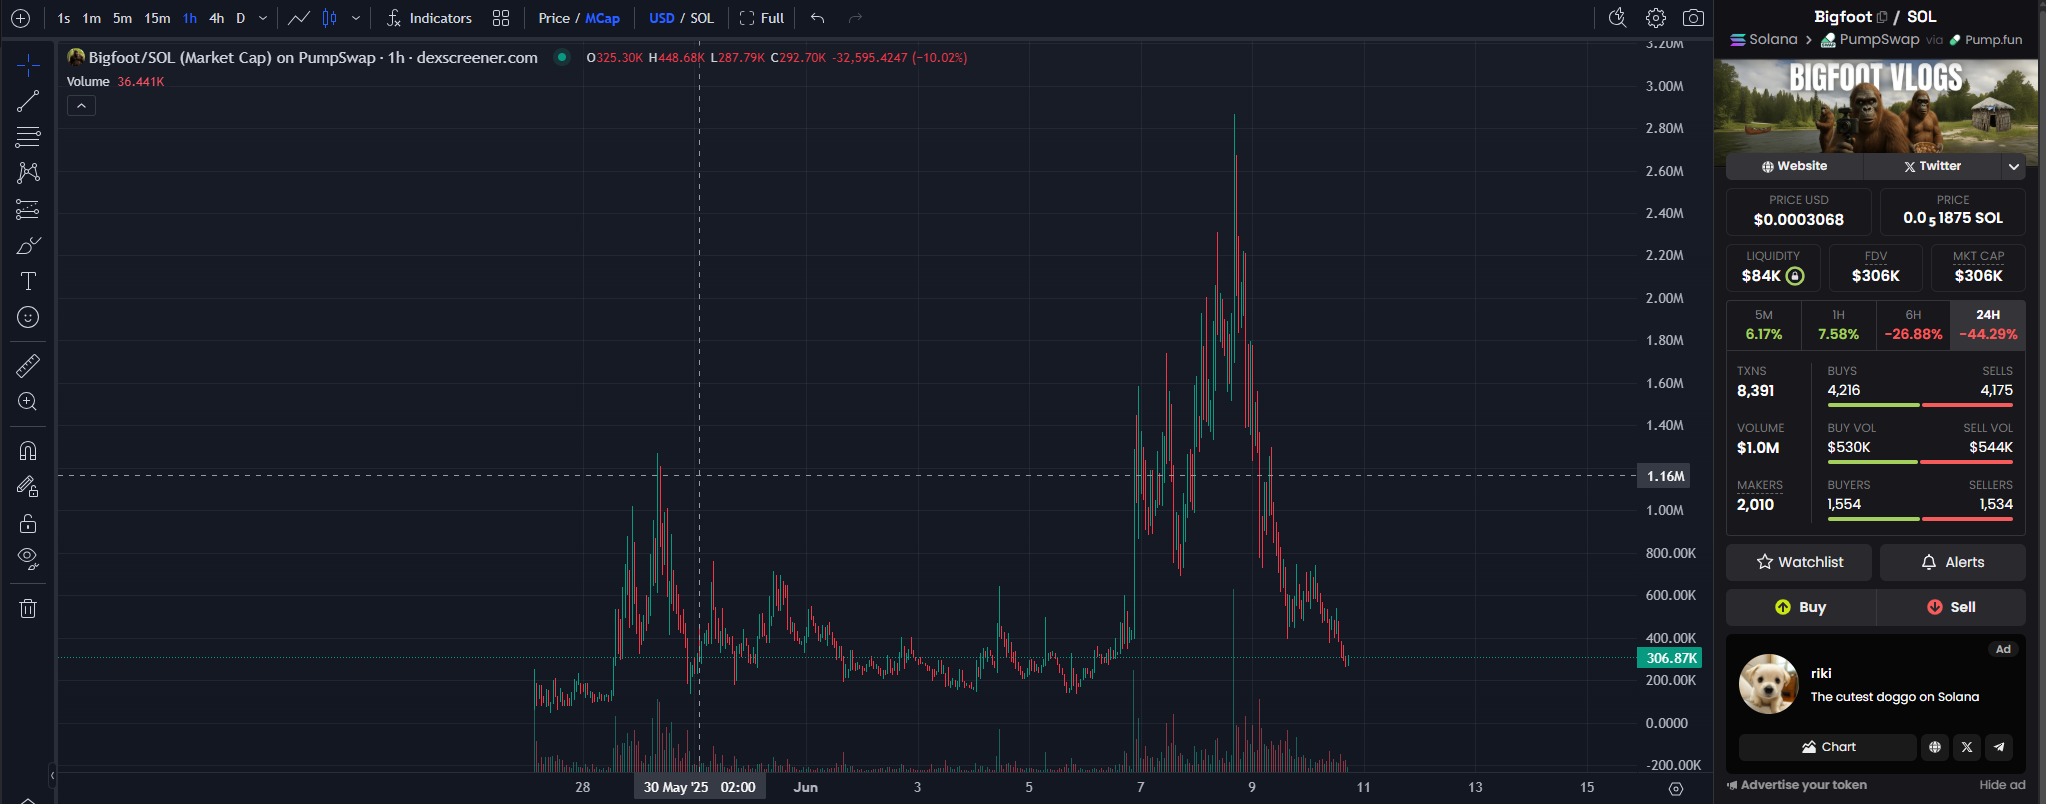Toggle chart to MCap mode
This screenshot has width=2046, height=804.
pos(603,18)
